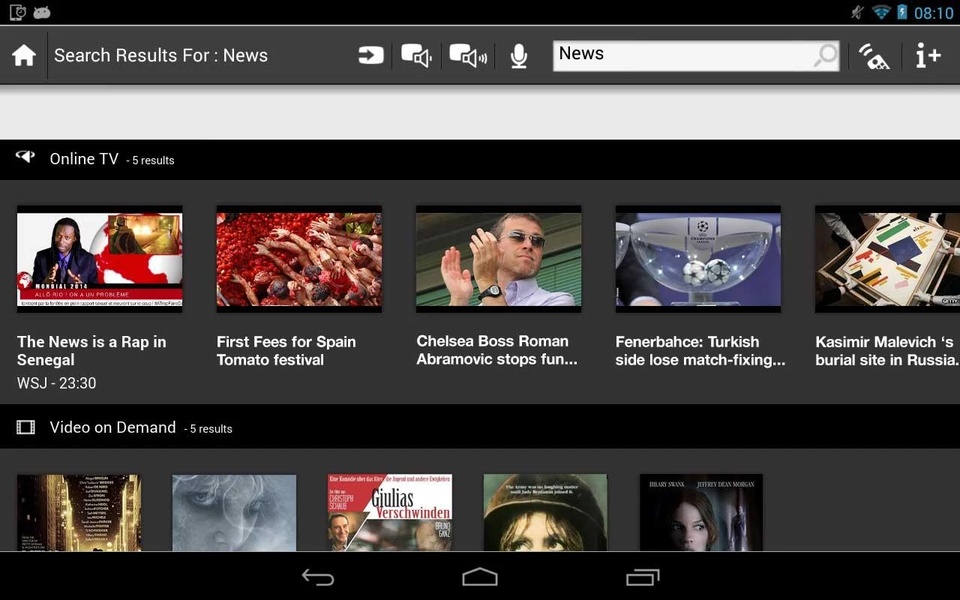Click the "Kasimir Malevich's burial site" title
Viewport: 960px width, 600px height.
(x=887, y=351)
